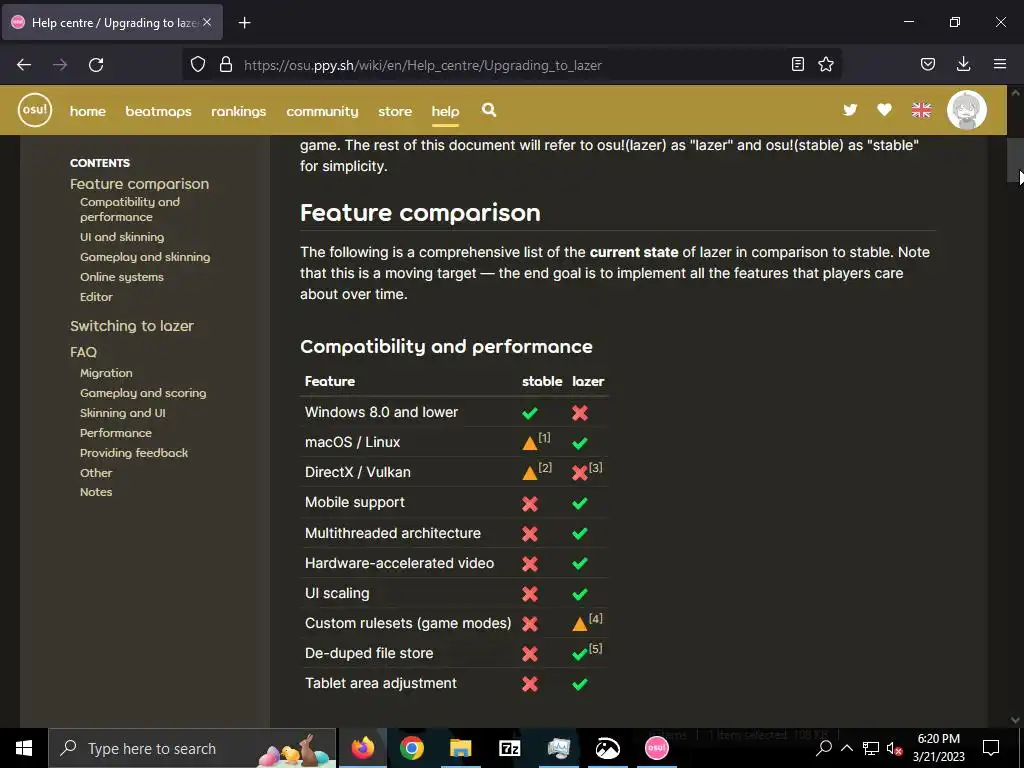Jump to Gameplay and skinning in contents
1024x768 pixels.
(x=145, y=257)
